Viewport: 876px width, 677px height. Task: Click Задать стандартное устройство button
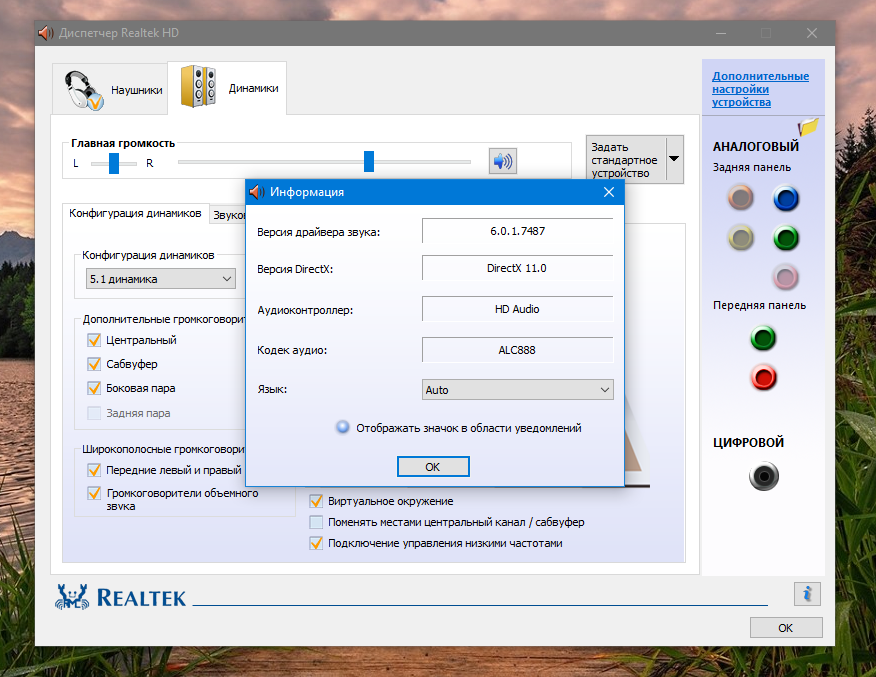pos(626,159)
